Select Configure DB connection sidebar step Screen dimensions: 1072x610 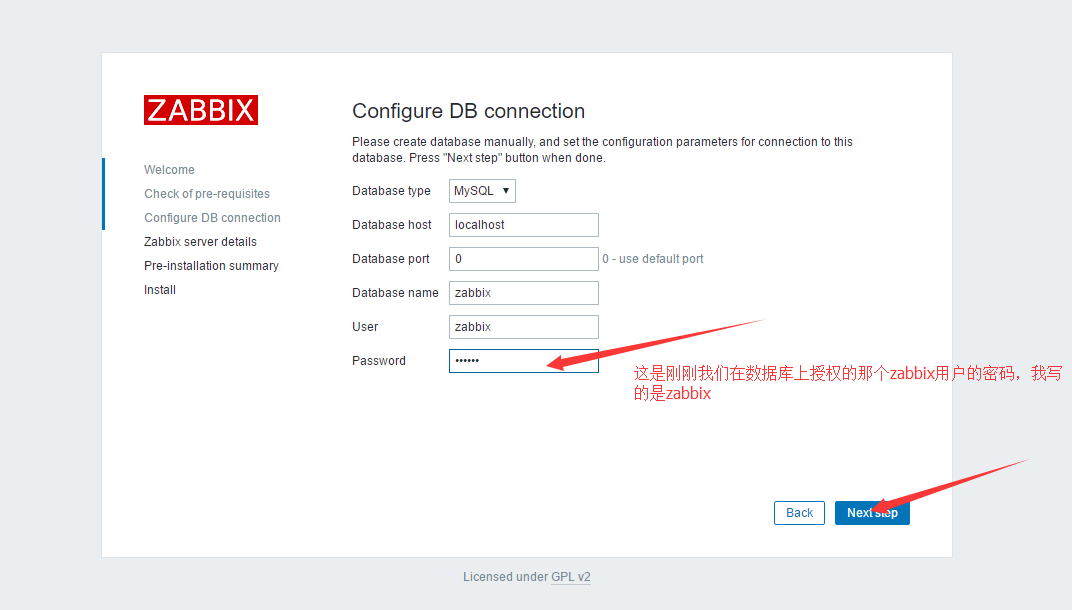tap(212, 217)
